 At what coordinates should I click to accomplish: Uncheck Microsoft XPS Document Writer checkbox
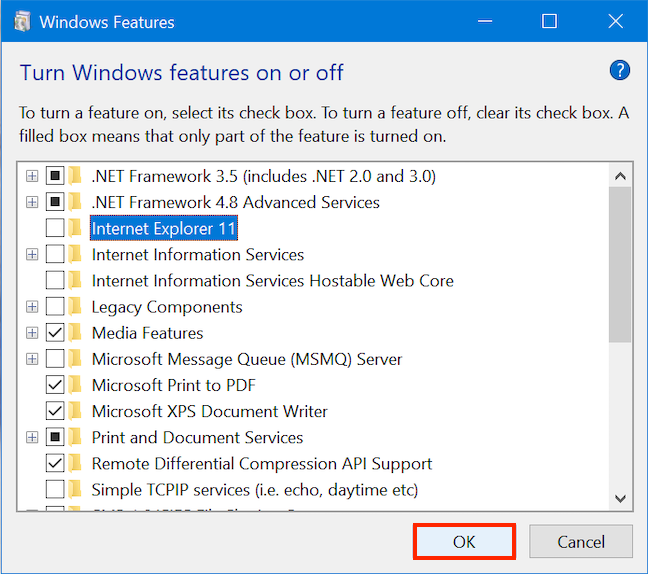55,411
